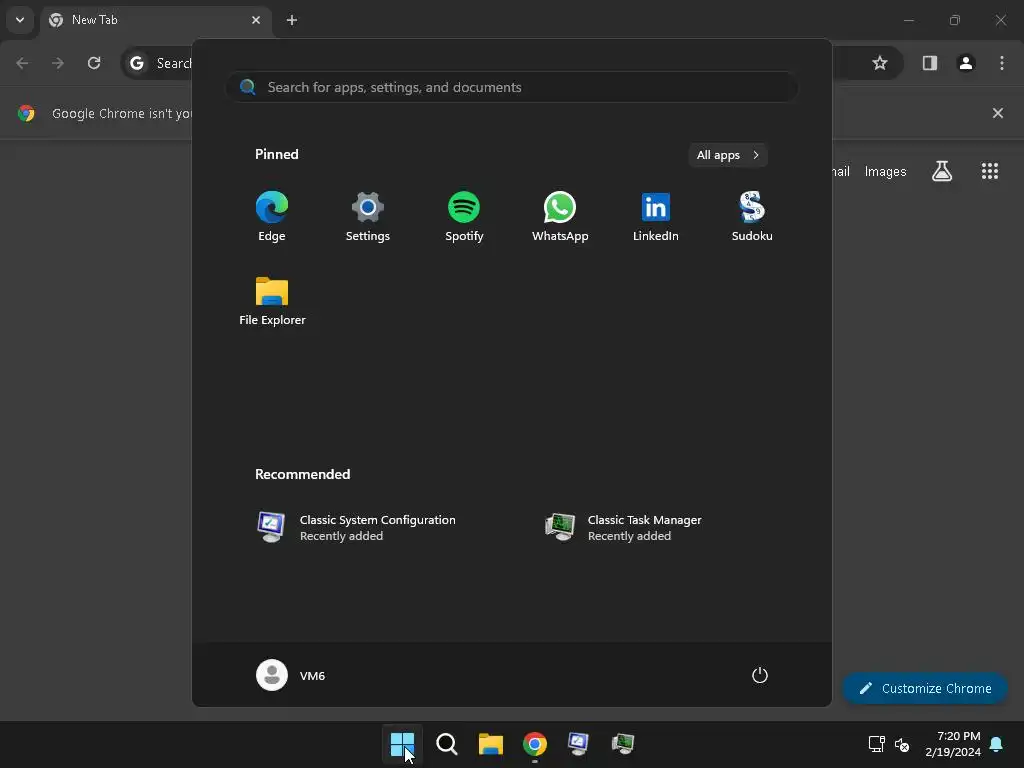This screenshot has height=768, width=1024.
Task: Bookmark this tab with the star
Action: (880, 63)
